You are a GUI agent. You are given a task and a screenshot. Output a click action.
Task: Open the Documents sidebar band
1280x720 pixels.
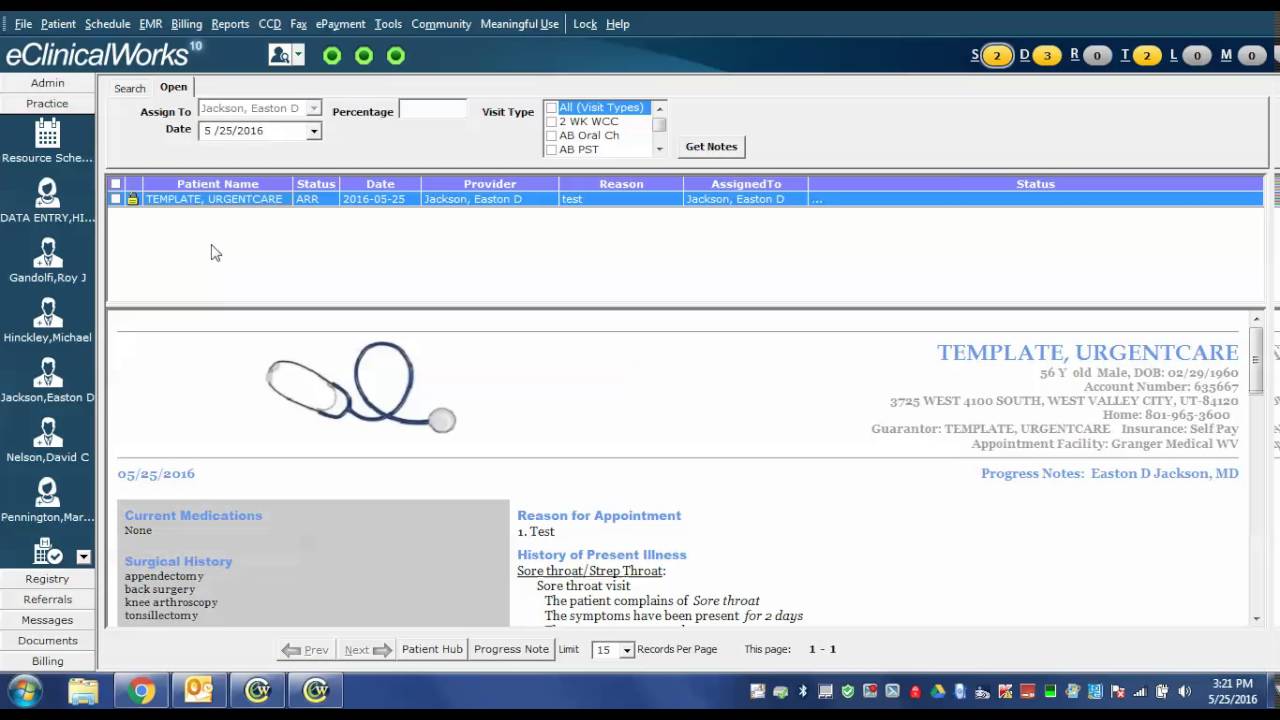[47, 641]
